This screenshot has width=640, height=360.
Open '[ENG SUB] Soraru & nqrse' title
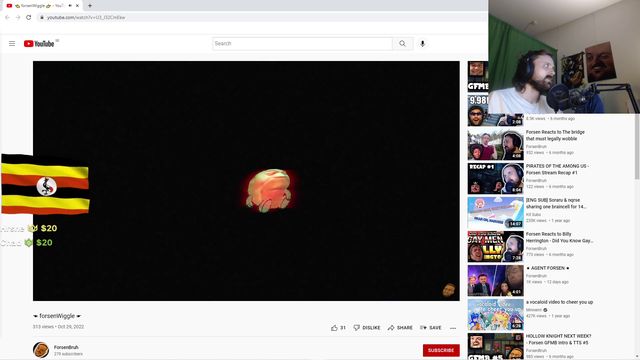click(x=556, y=203)
